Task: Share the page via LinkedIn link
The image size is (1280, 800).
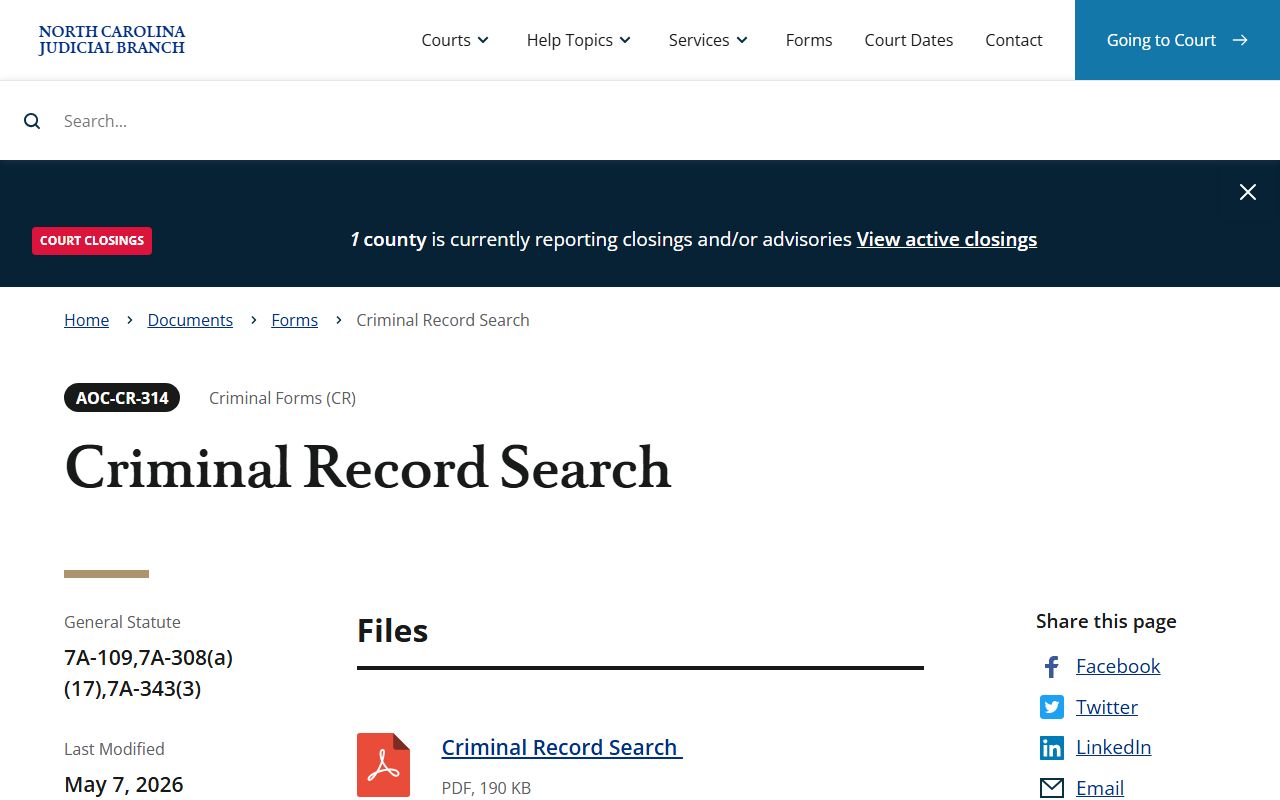Action: click(x=1113, y=747)
